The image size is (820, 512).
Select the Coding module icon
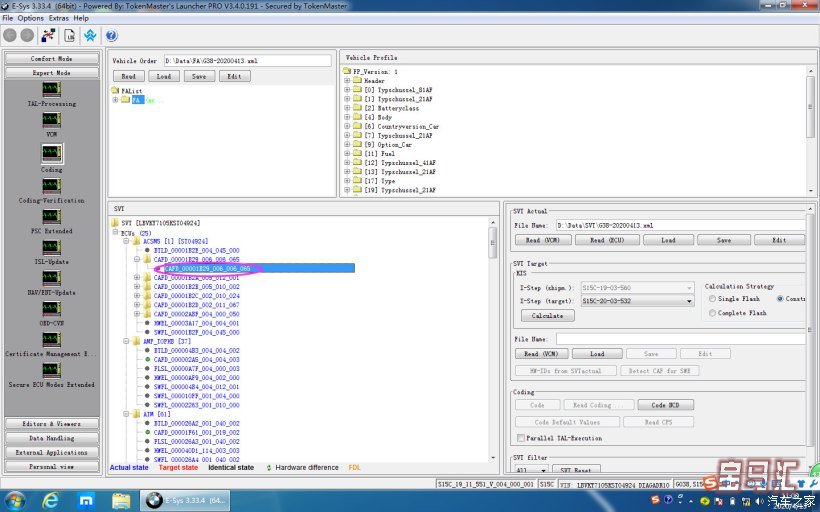[51, 153]
